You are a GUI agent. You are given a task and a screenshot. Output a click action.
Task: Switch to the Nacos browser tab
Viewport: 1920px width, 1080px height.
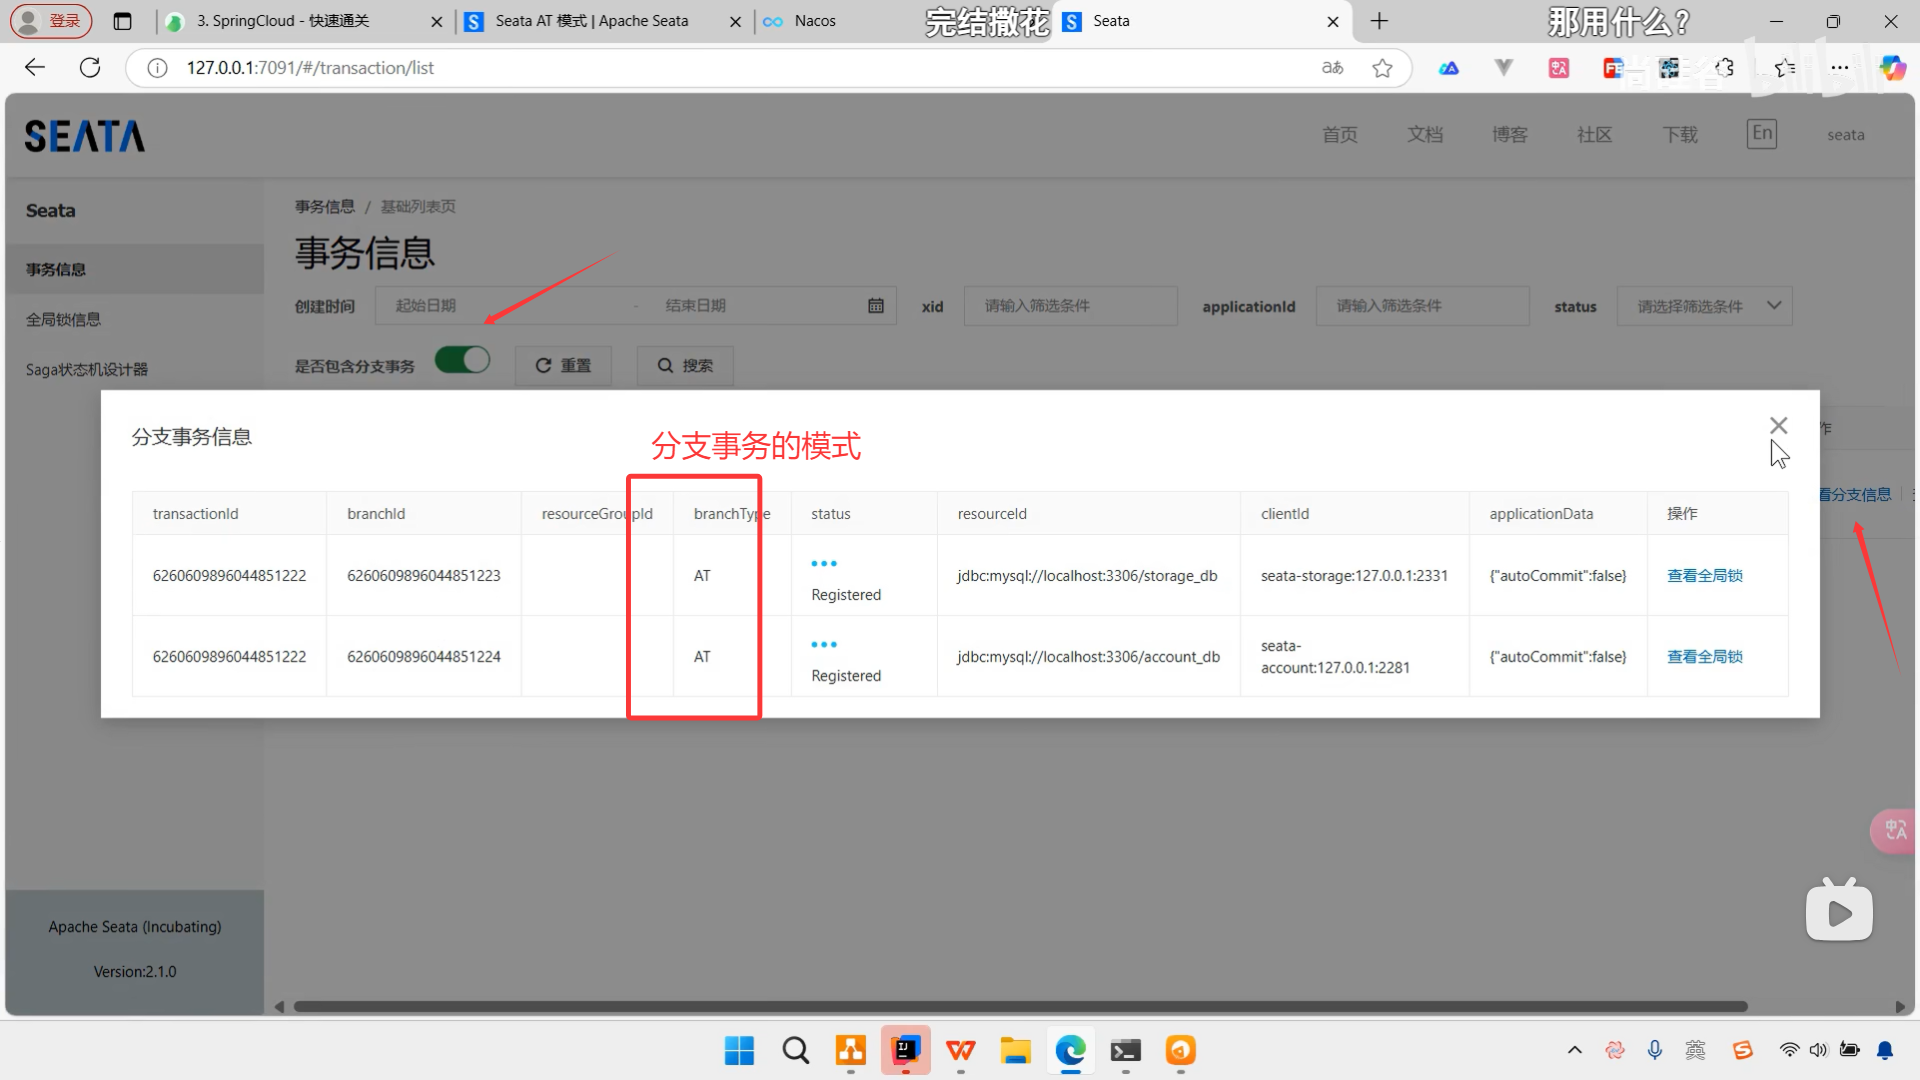tap(815, 21)
